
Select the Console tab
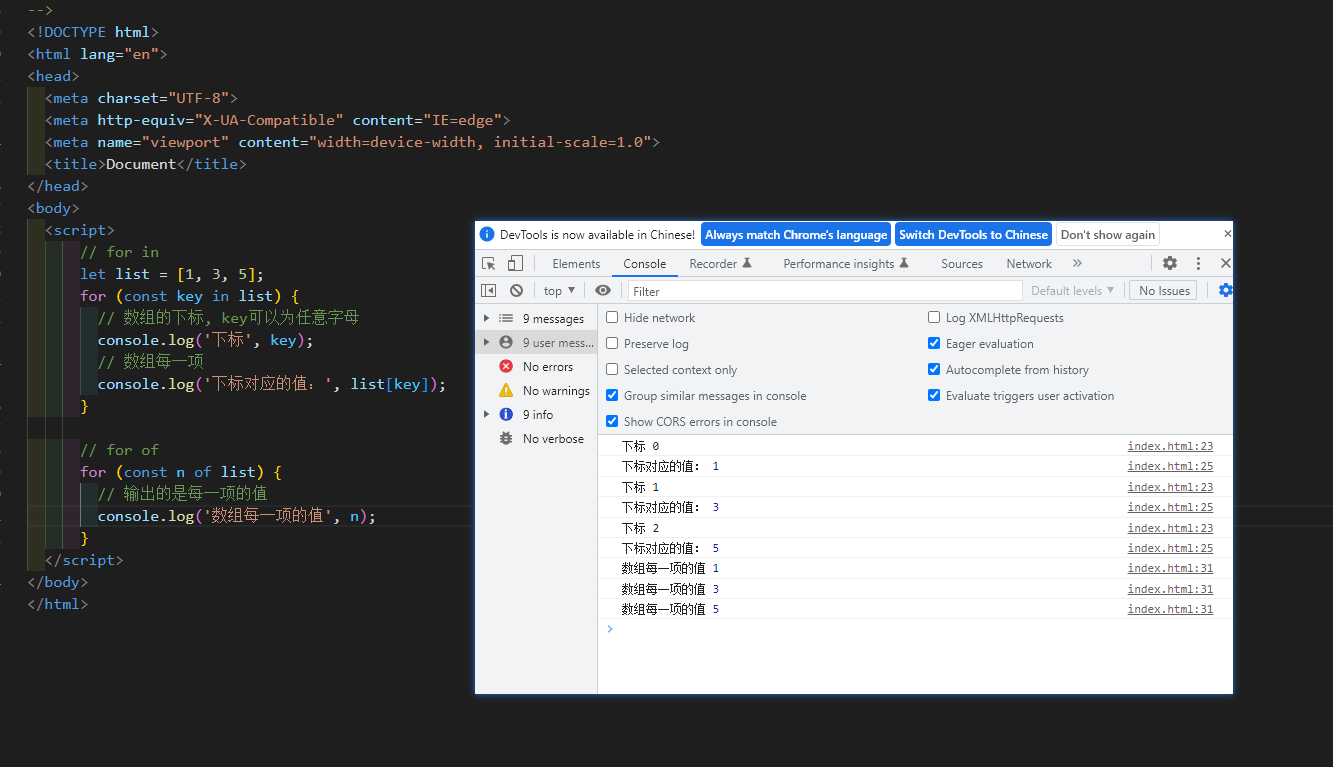645,264
